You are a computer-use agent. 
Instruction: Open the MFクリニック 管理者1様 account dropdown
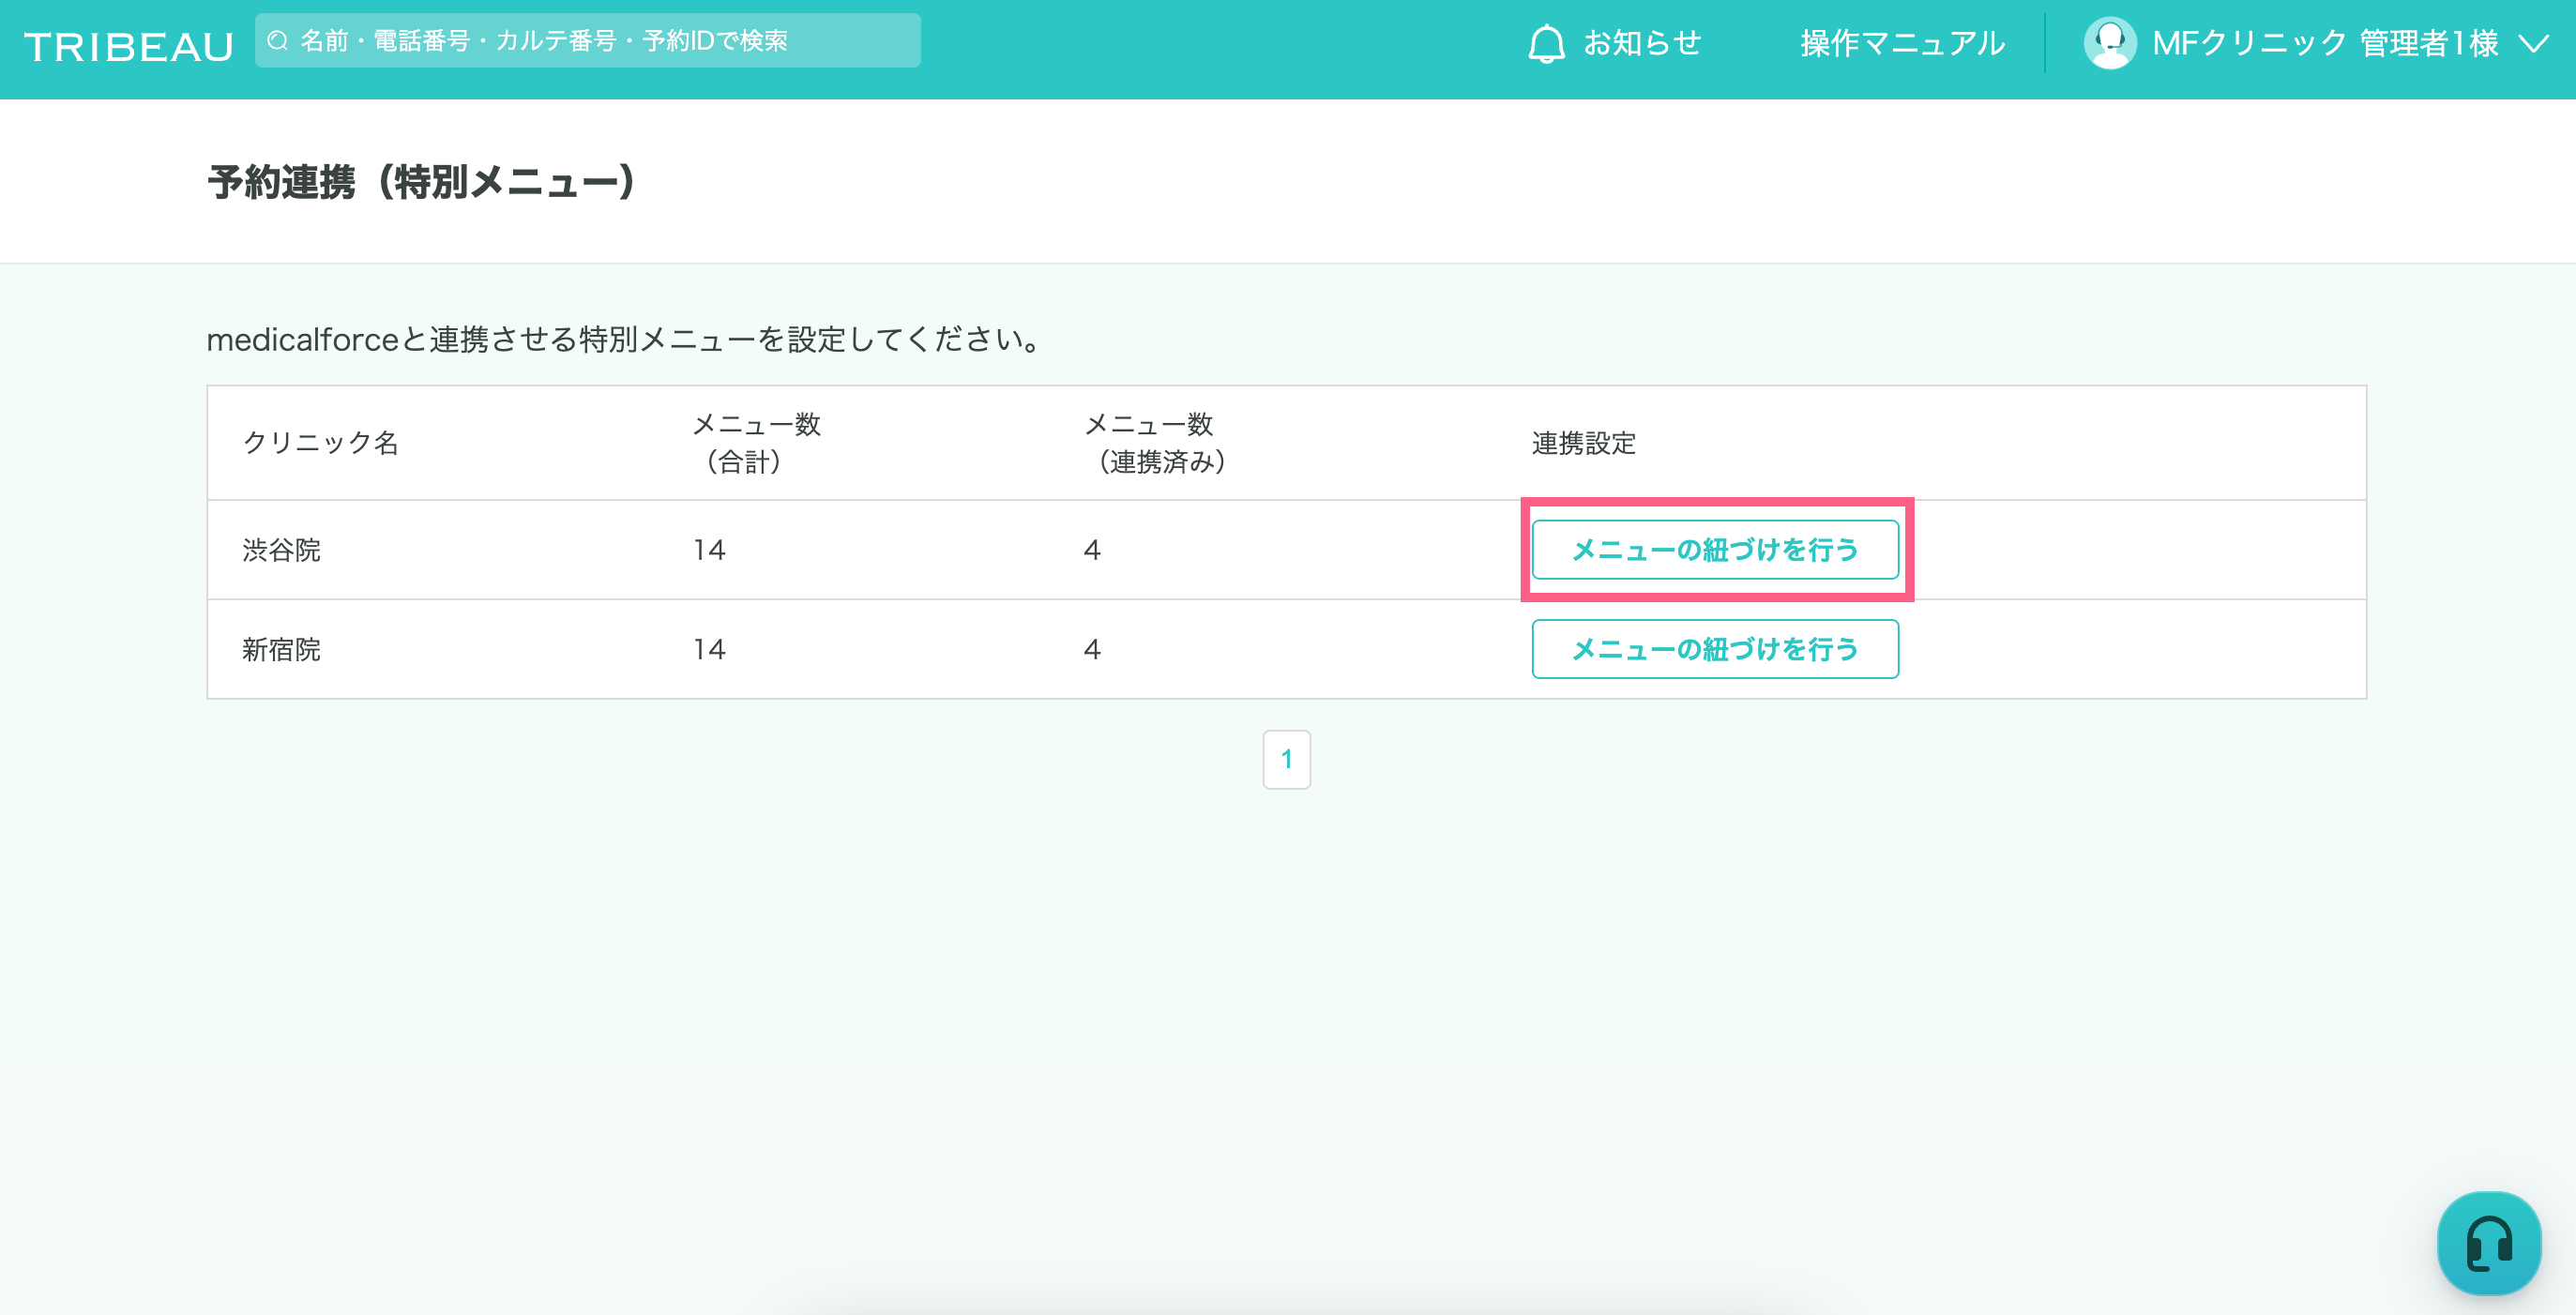coord(2324,43)
